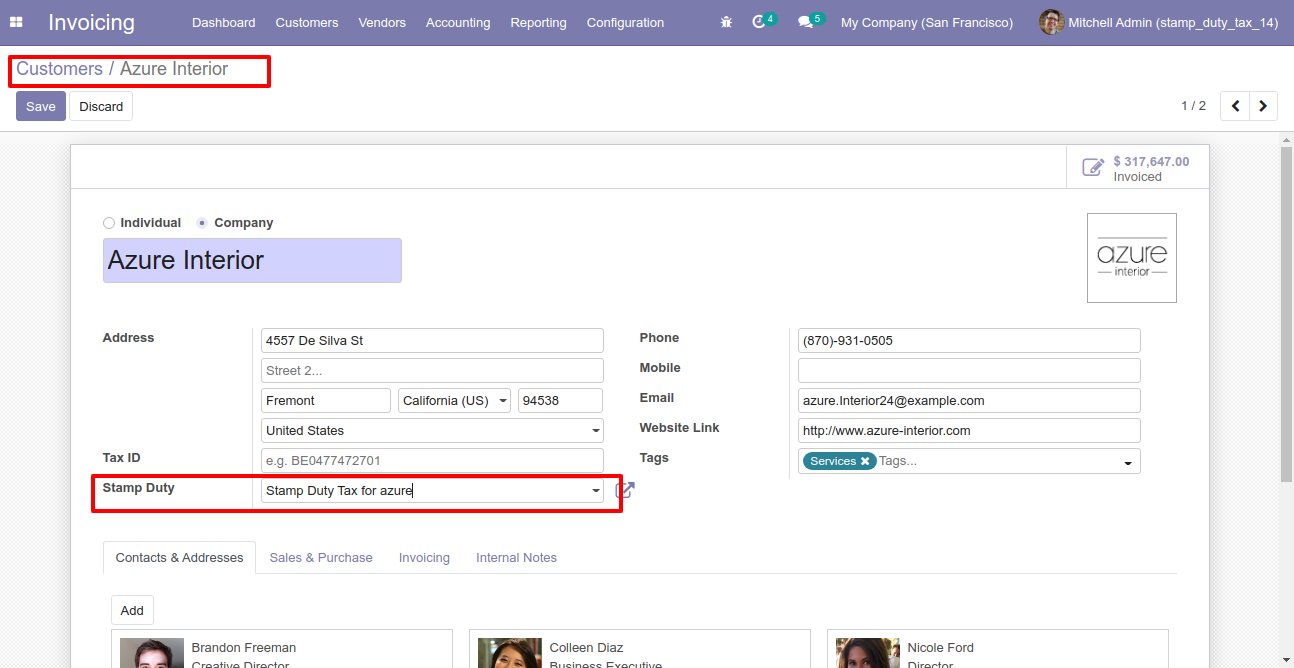1294x668 pixels.
Task: Click the Fremont city field
Action: pos(326,401)
